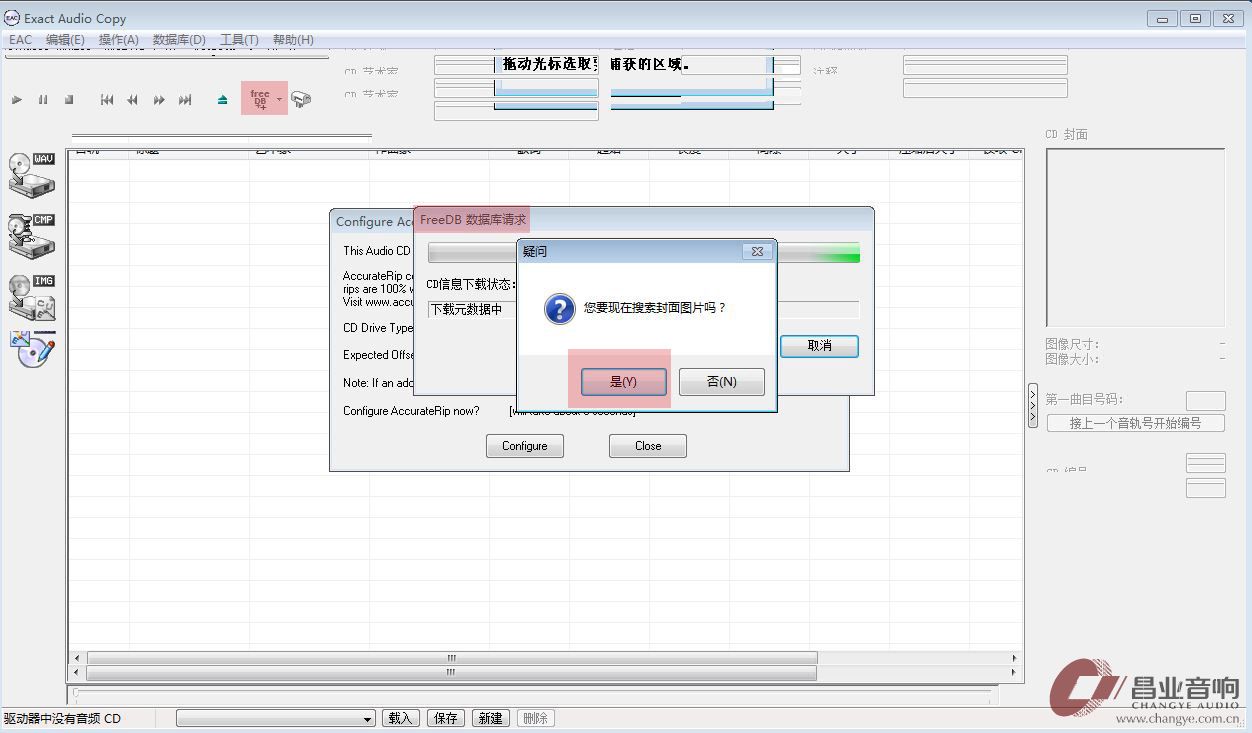Click the empty CD 封面 cover image box

(x=1136, y=238)
